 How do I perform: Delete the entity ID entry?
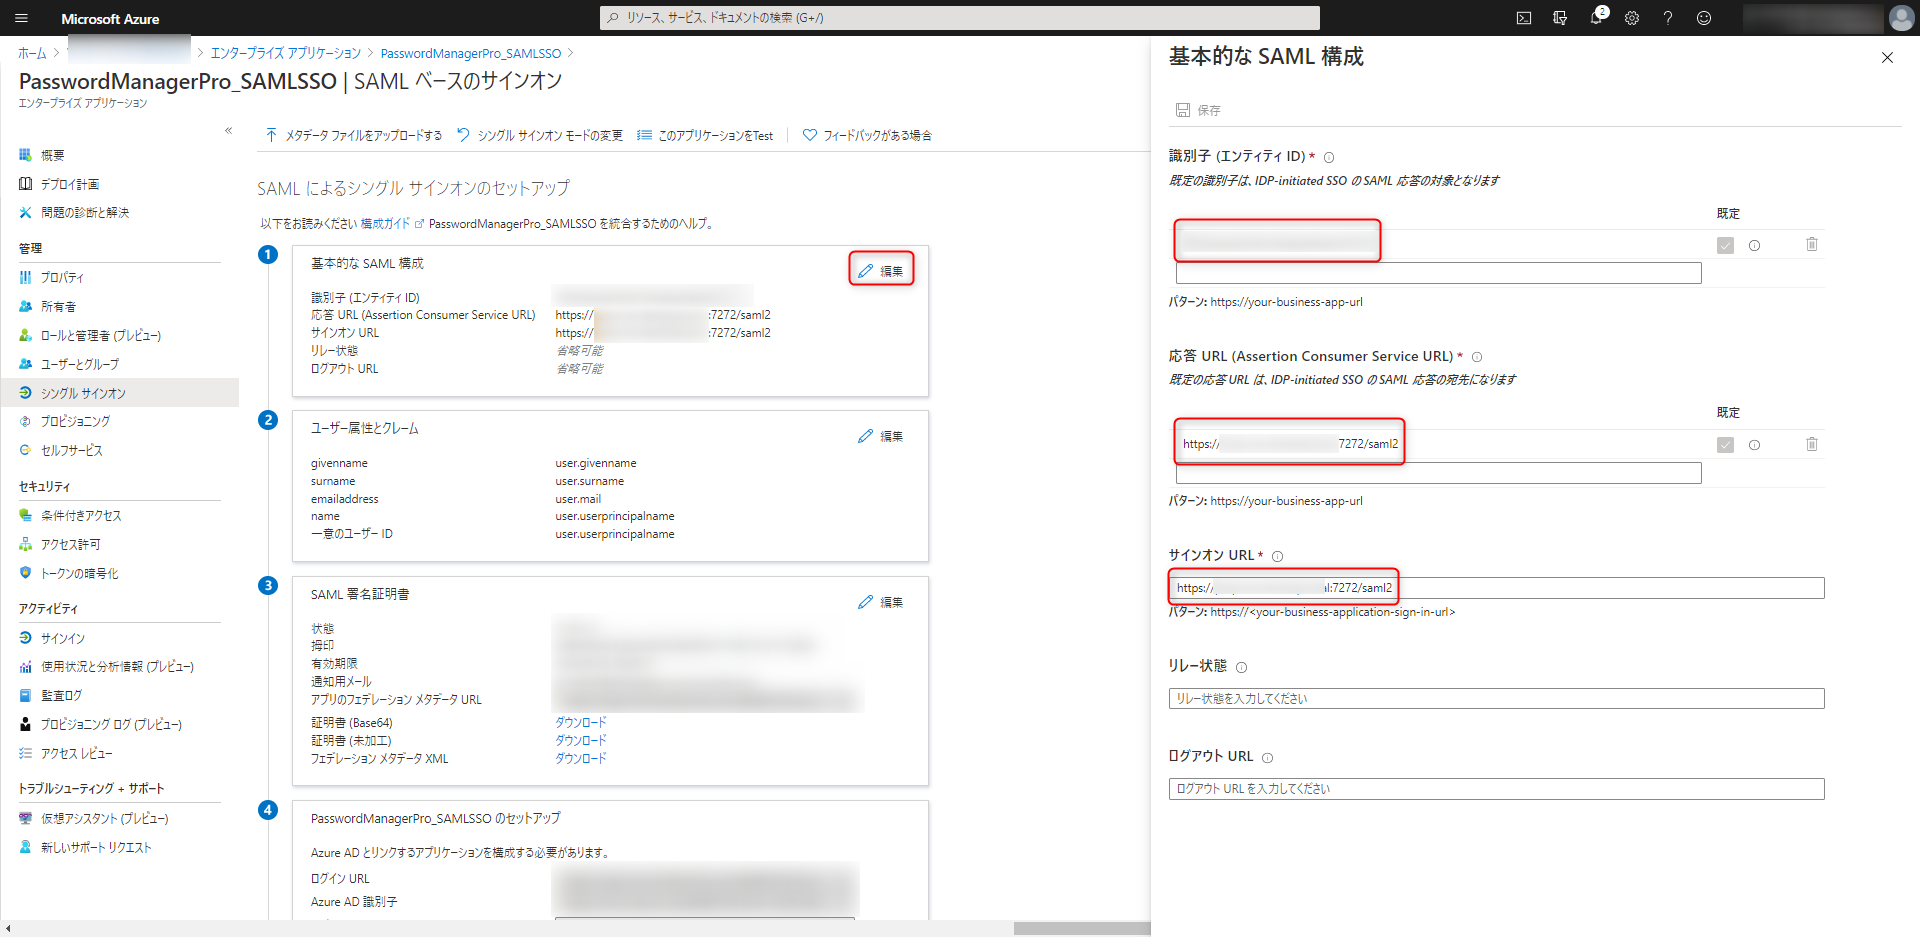[x=1812, y=244]
